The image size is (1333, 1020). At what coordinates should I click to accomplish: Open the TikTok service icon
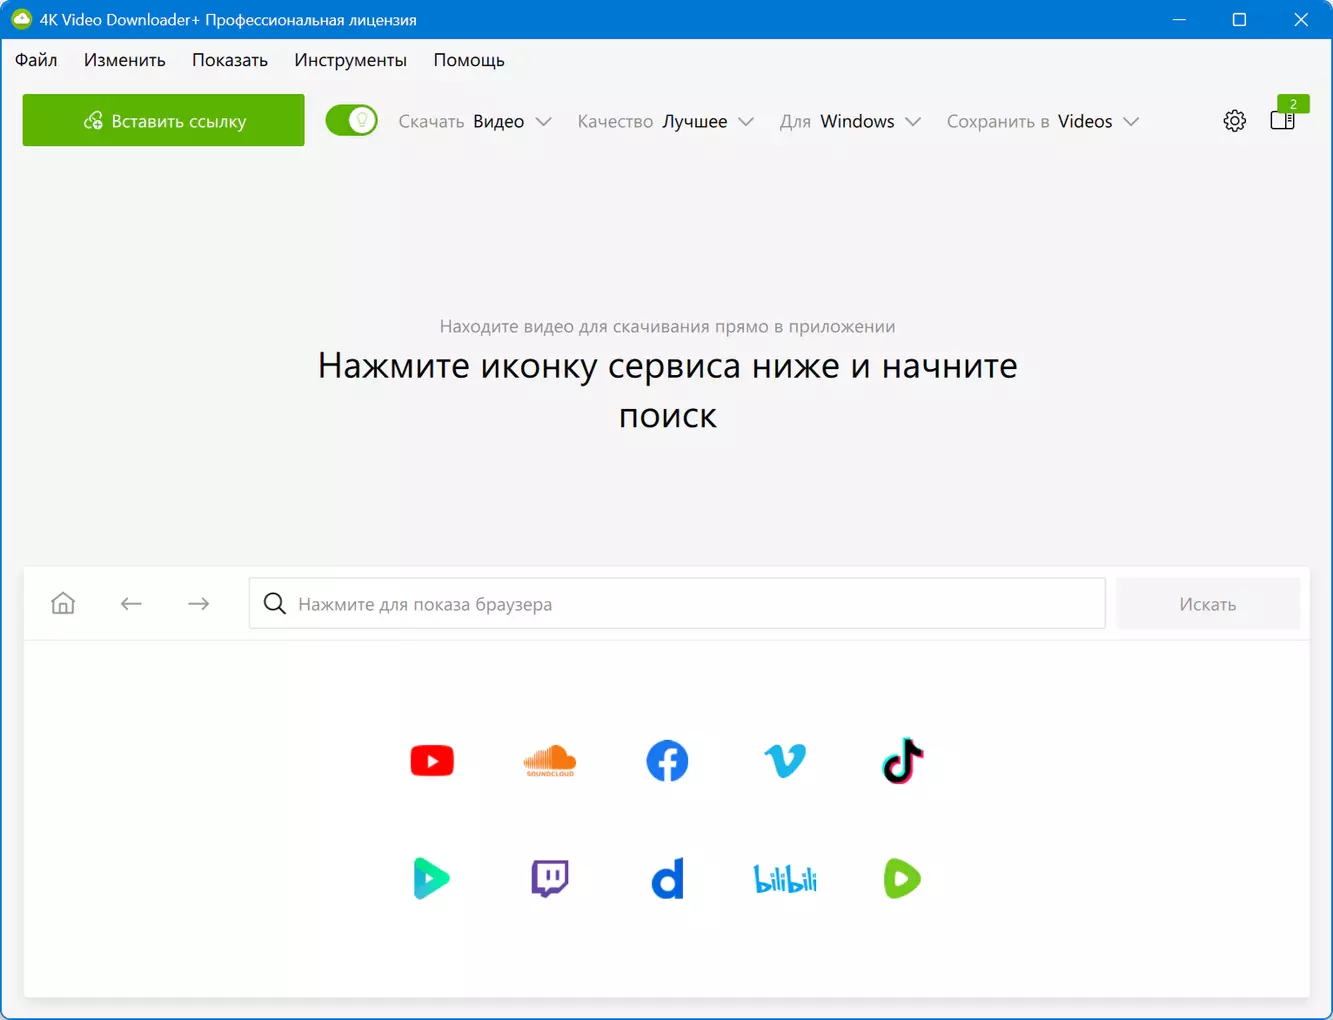tap(902, 761)
